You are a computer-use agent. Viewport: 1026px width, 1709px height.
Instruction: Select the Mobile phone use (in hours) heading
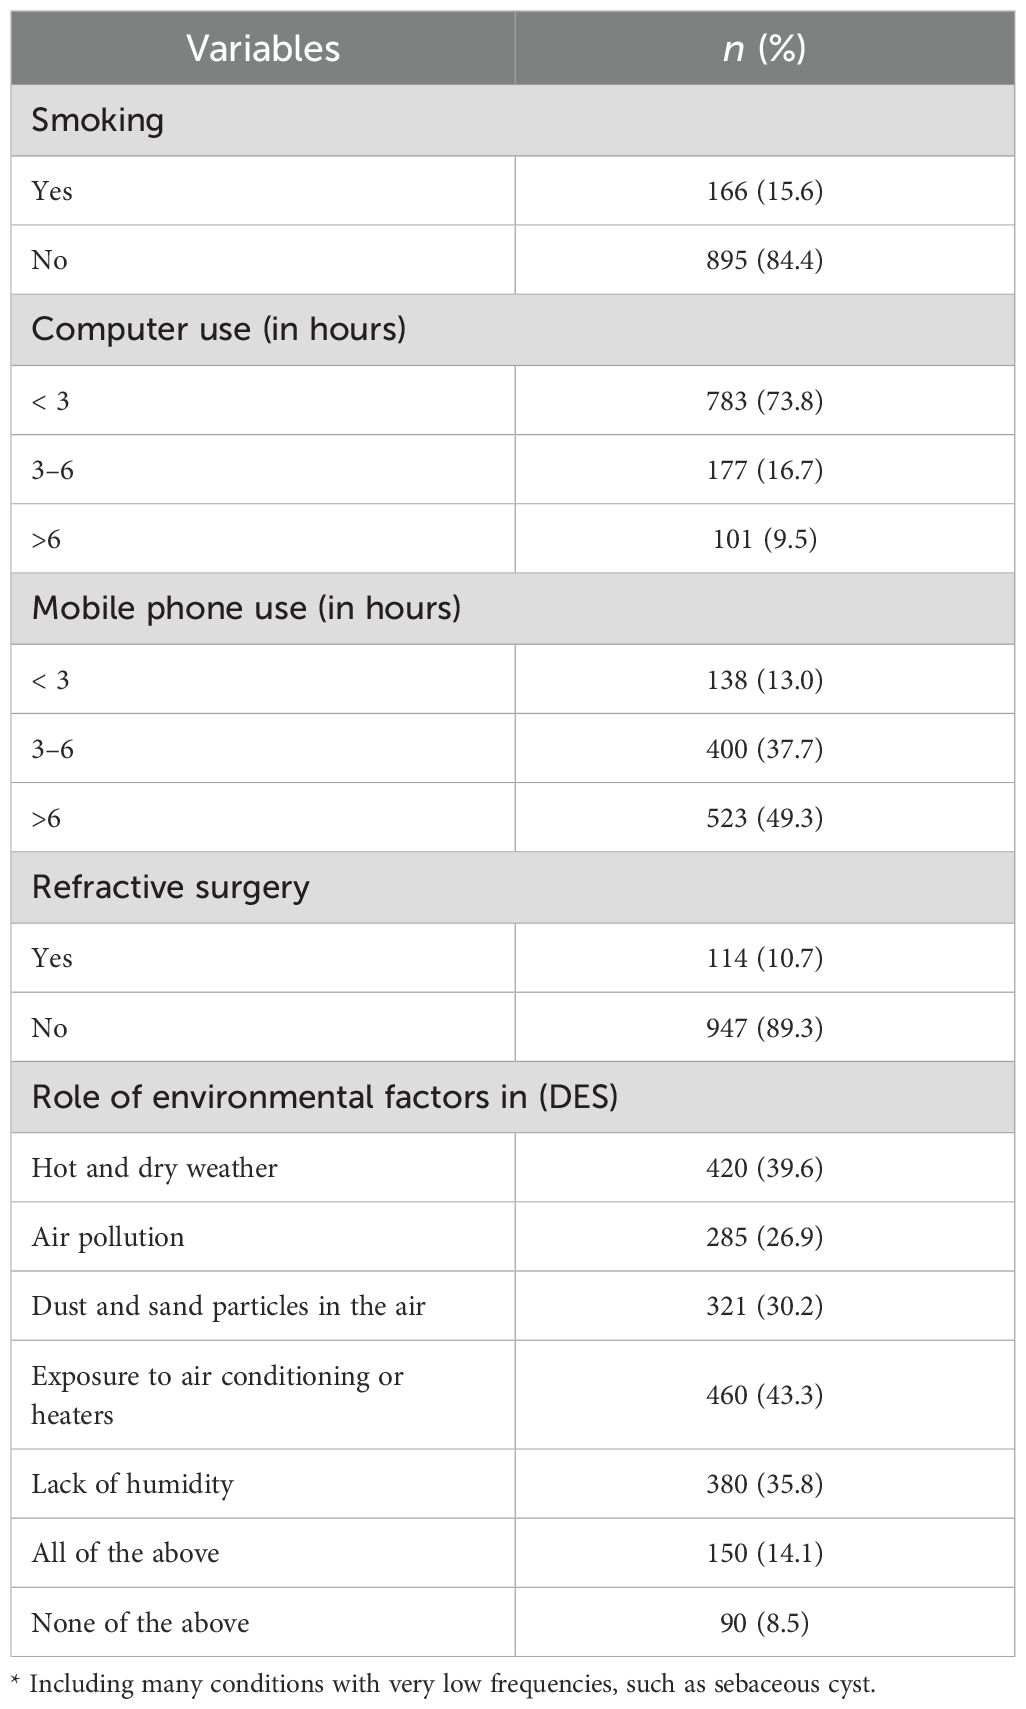click(246, 608)
